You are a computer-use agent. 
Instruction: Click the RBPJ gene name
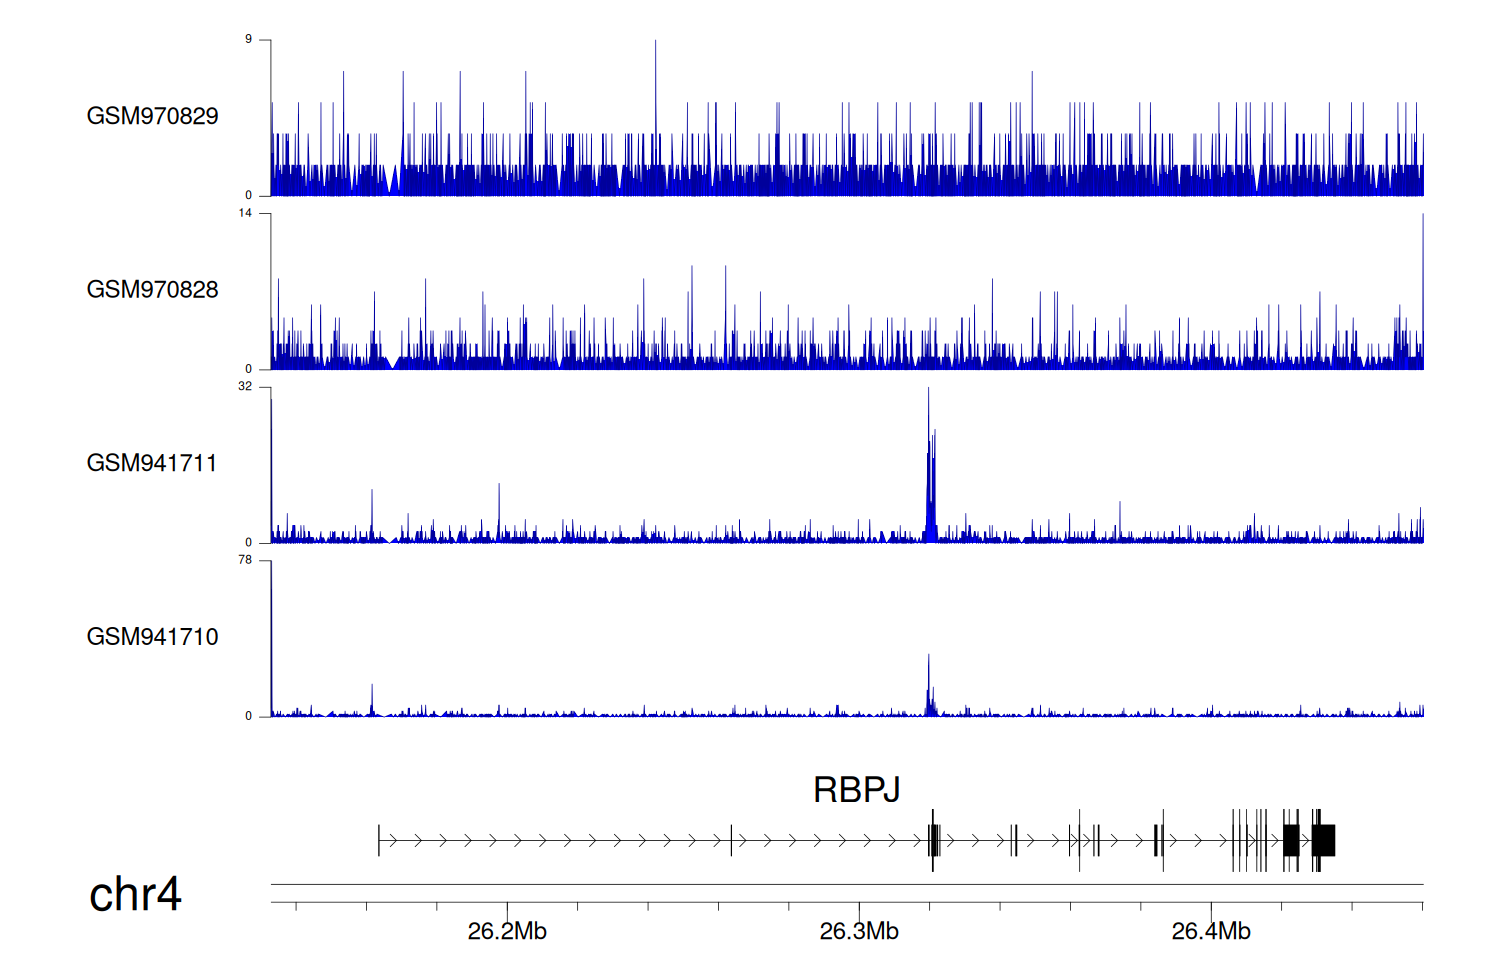[x=856, y=790]
